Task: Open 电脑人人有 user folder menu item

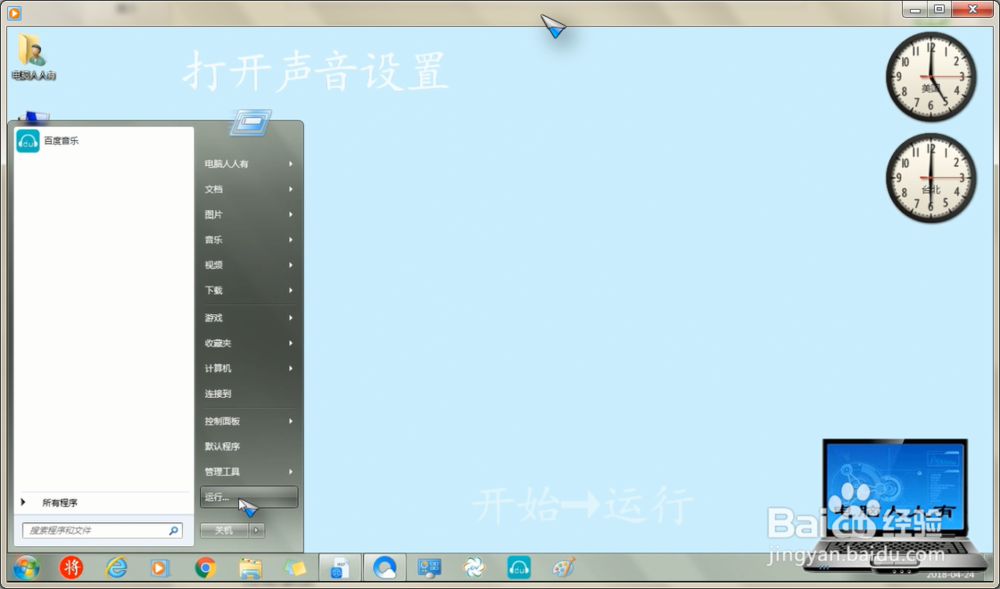Action: point(249,164)
